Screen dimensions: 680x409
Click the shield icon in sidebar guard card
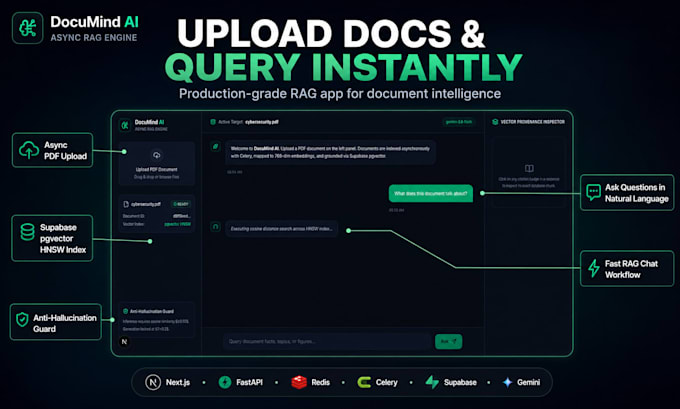click(x=125, y=311)
